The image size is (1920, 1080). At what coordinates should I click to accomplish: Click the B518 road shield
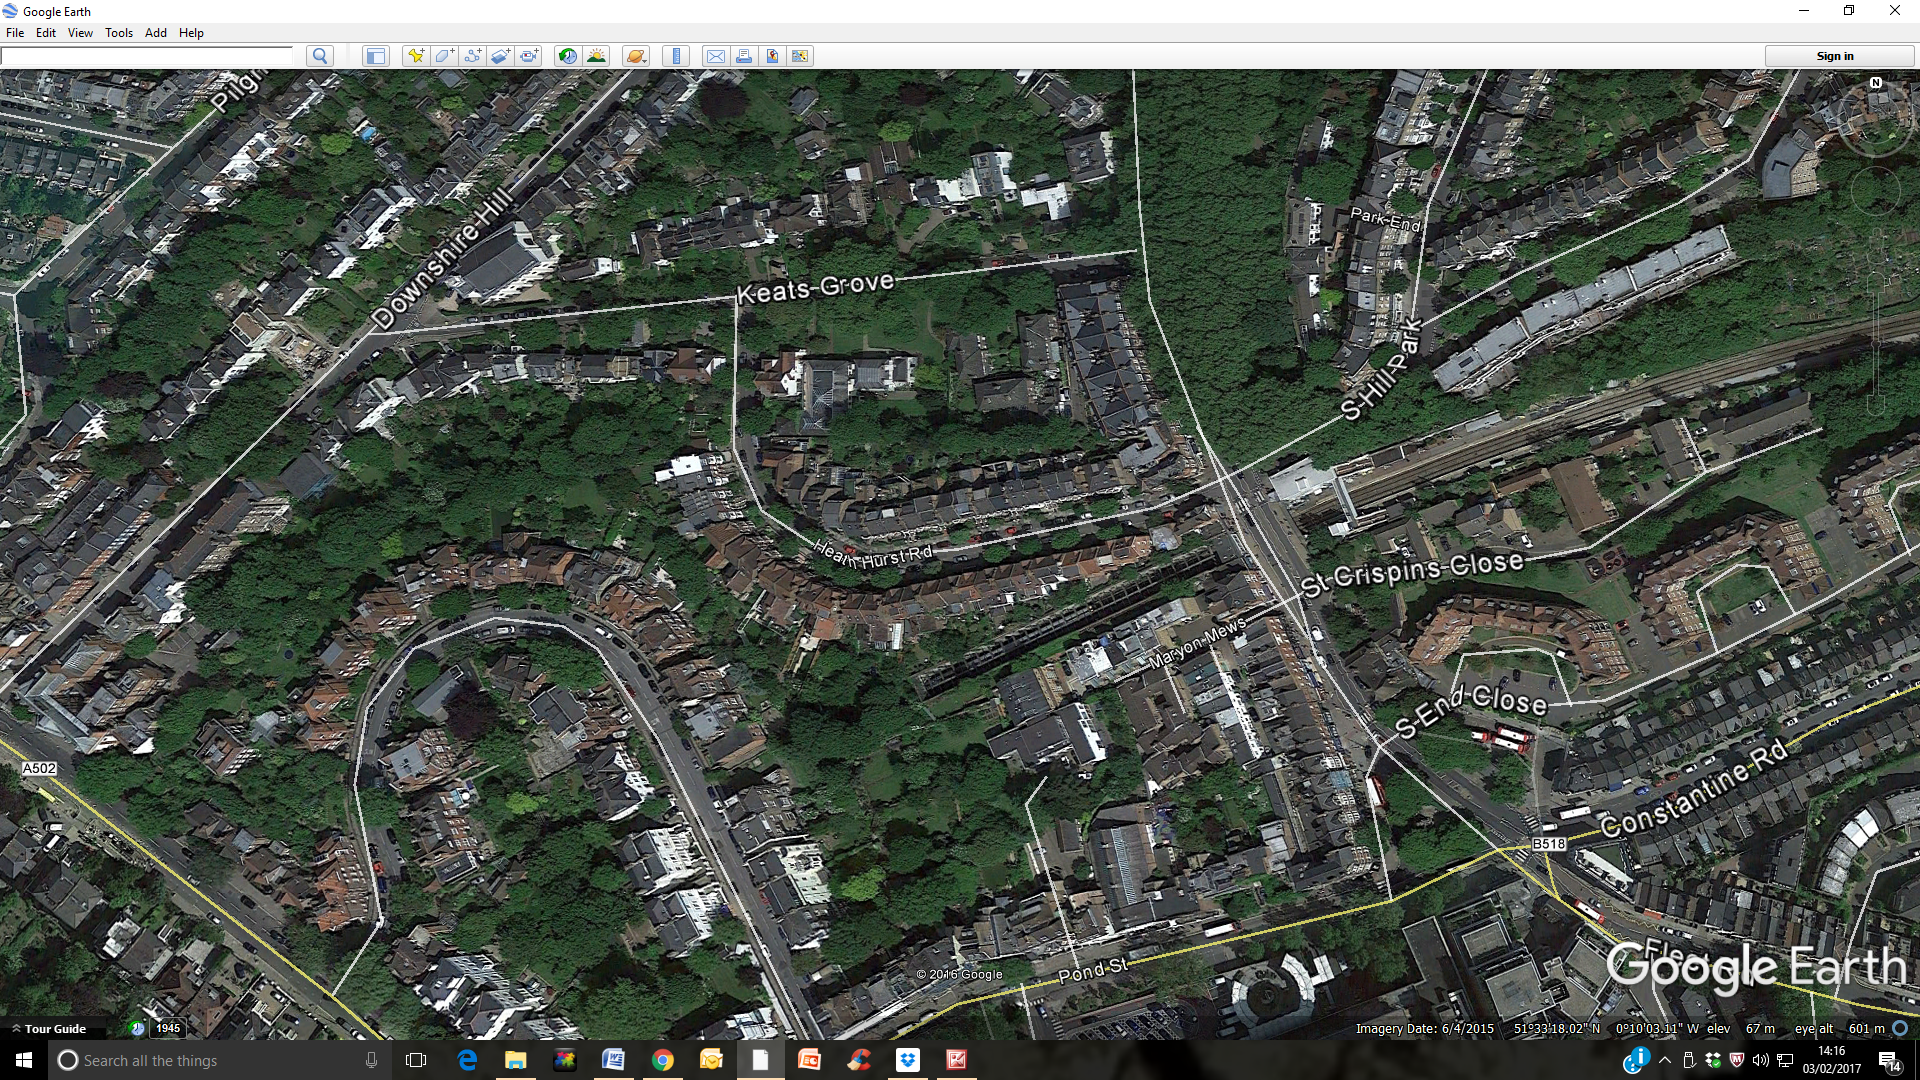pyautogui.click(x=1549, y=844)
